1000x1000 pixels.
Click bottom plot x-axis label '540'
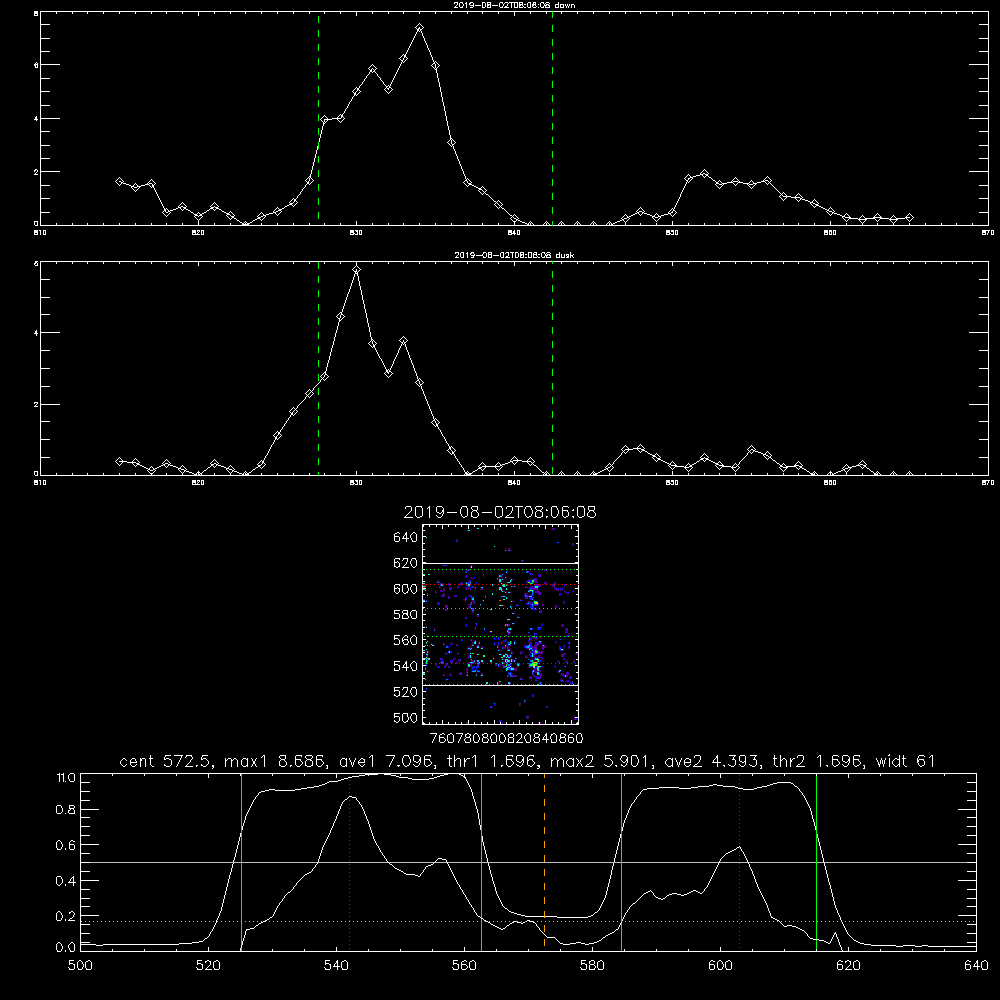[x=336, y=966]
